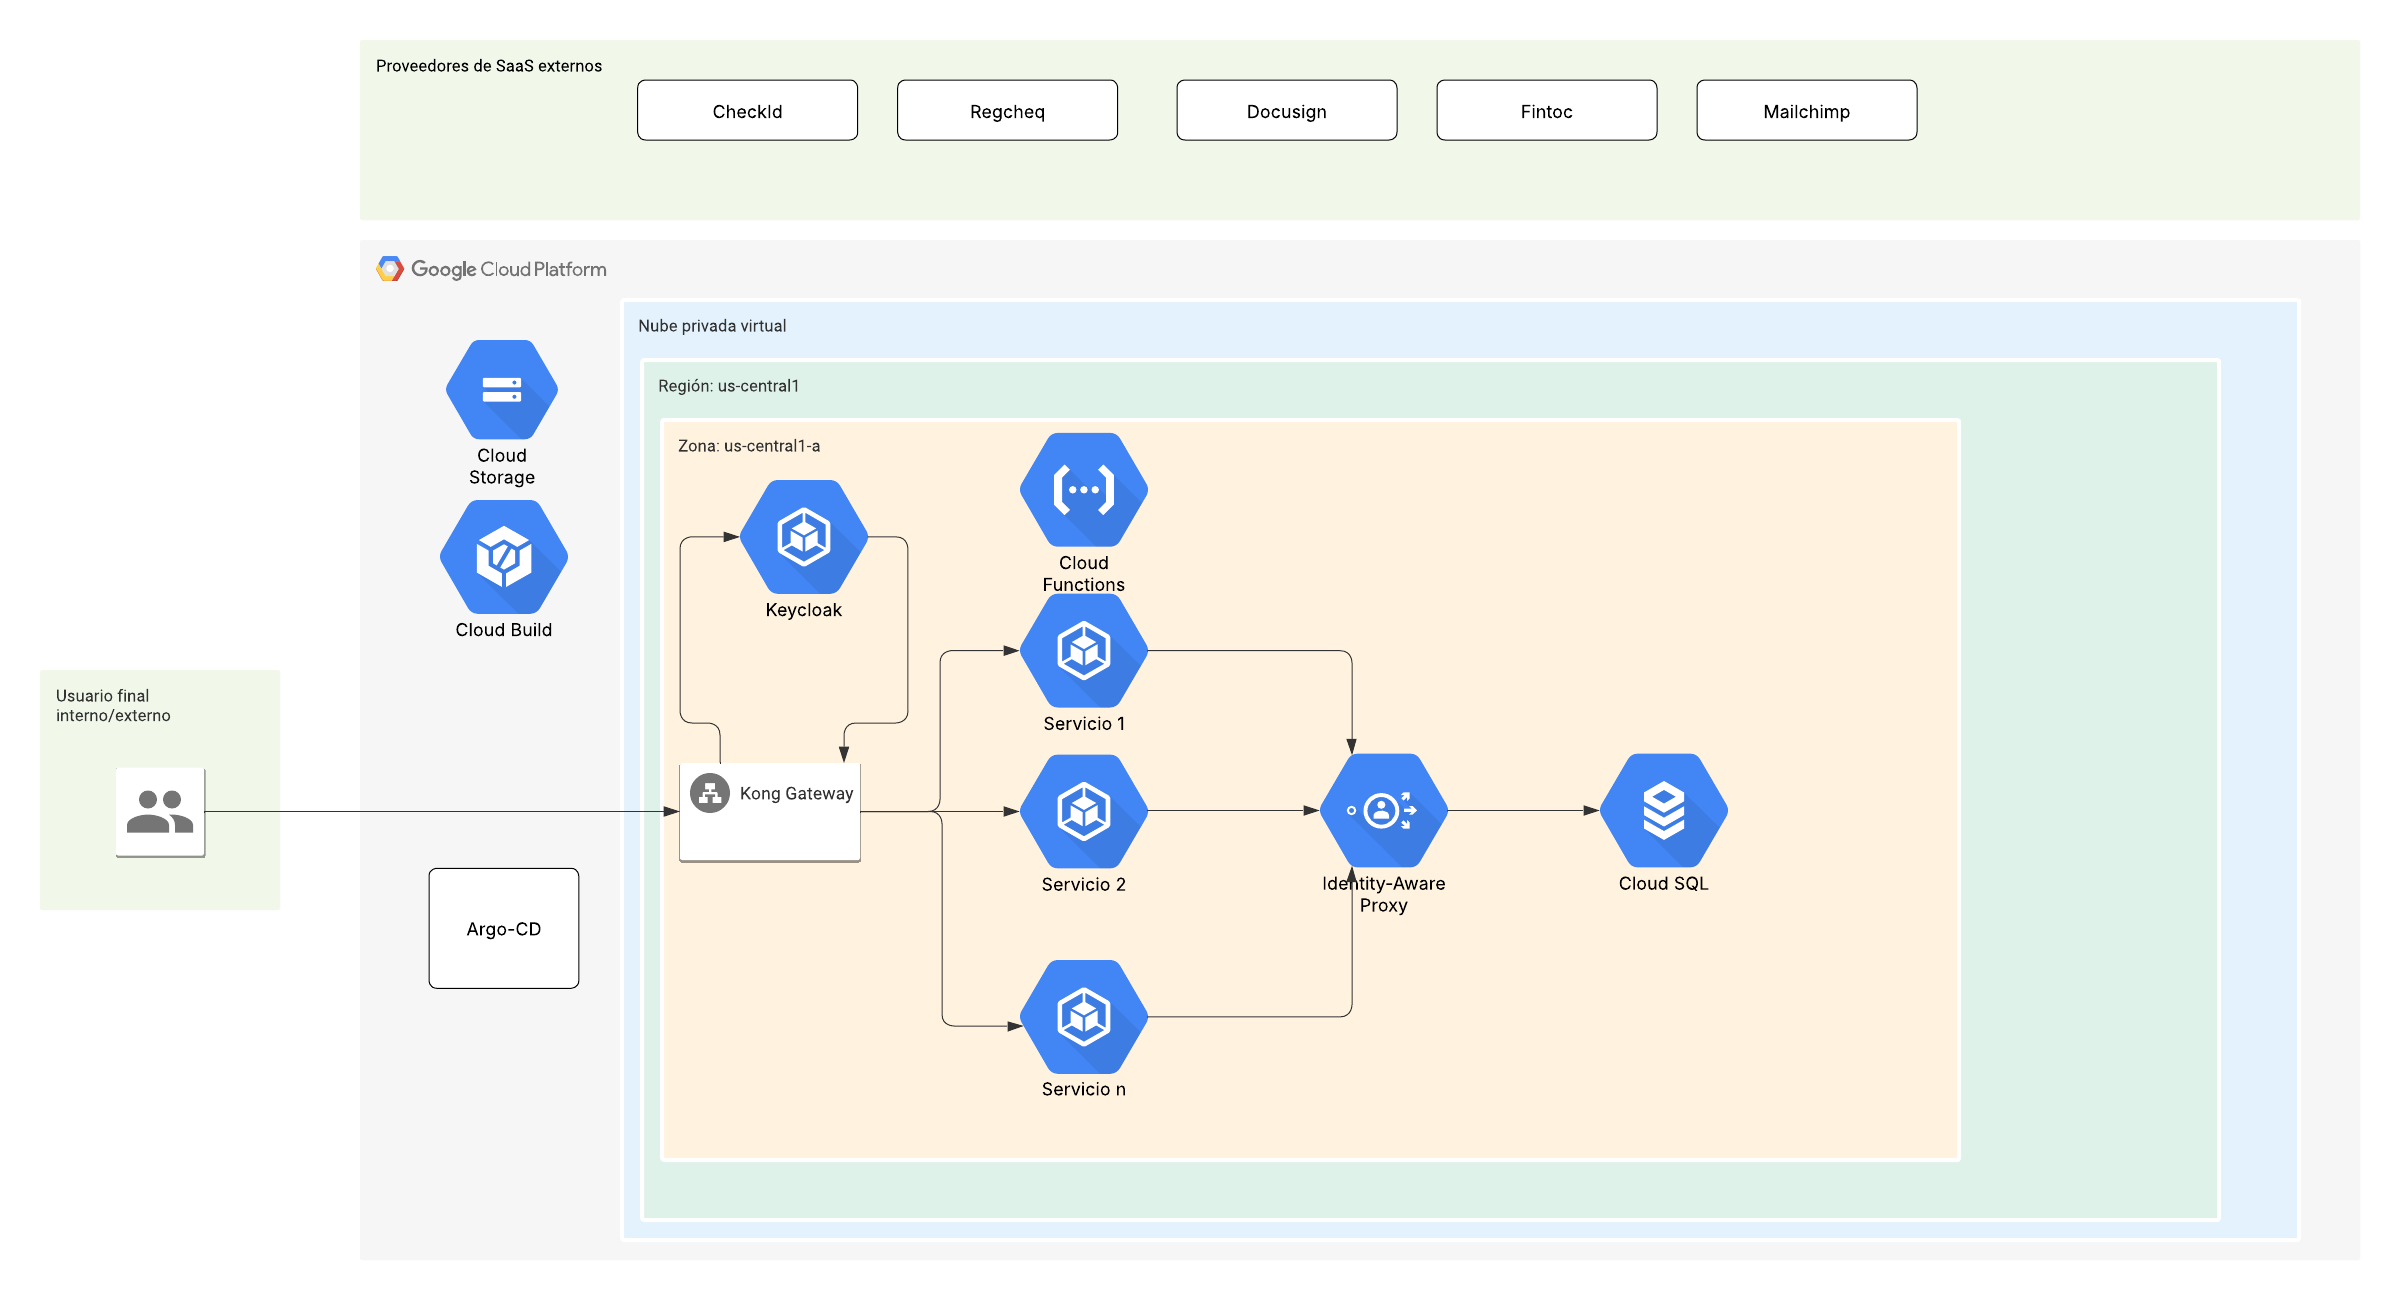Click the 'Servicio 2' text label
This screenshot has height=1300, width=2400.
pyautogui.click(x=1084, y=885)
